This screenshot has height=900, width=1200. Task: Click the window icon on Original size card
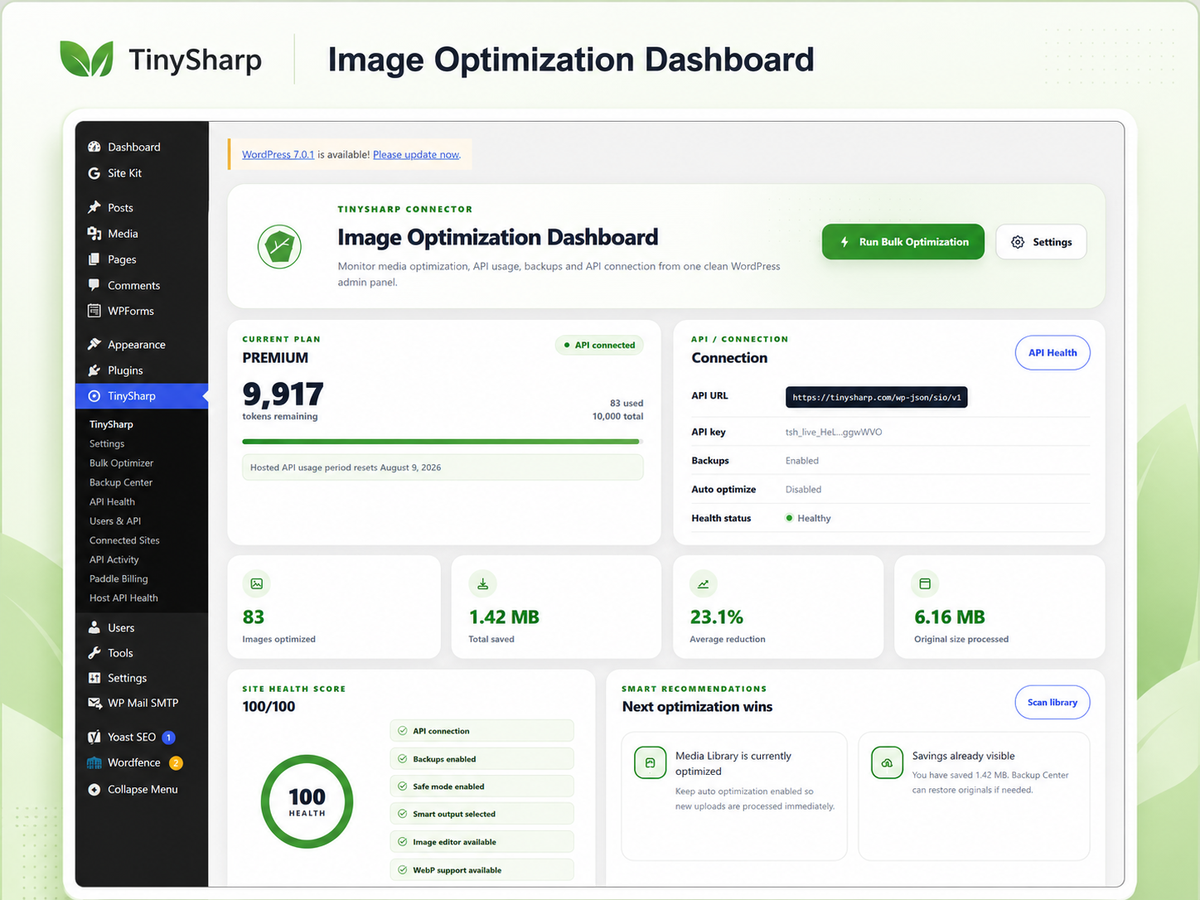[x=925, y=583]
